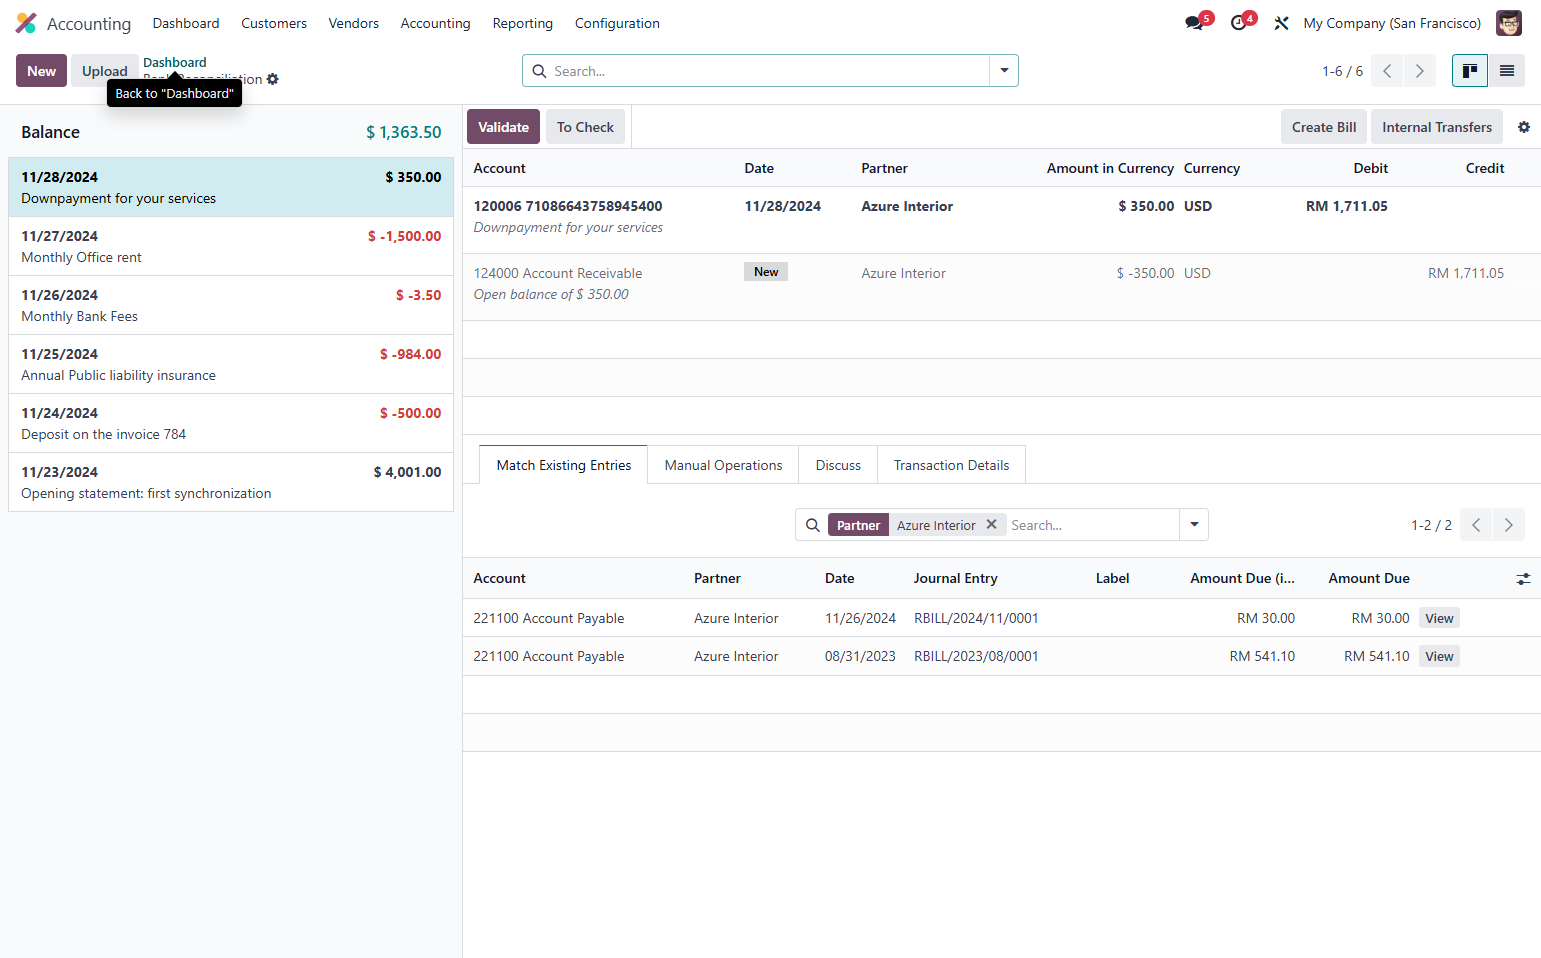Open the Accounting menu in the navbar
Screen dimensions: 1541x958
[435, 23]
